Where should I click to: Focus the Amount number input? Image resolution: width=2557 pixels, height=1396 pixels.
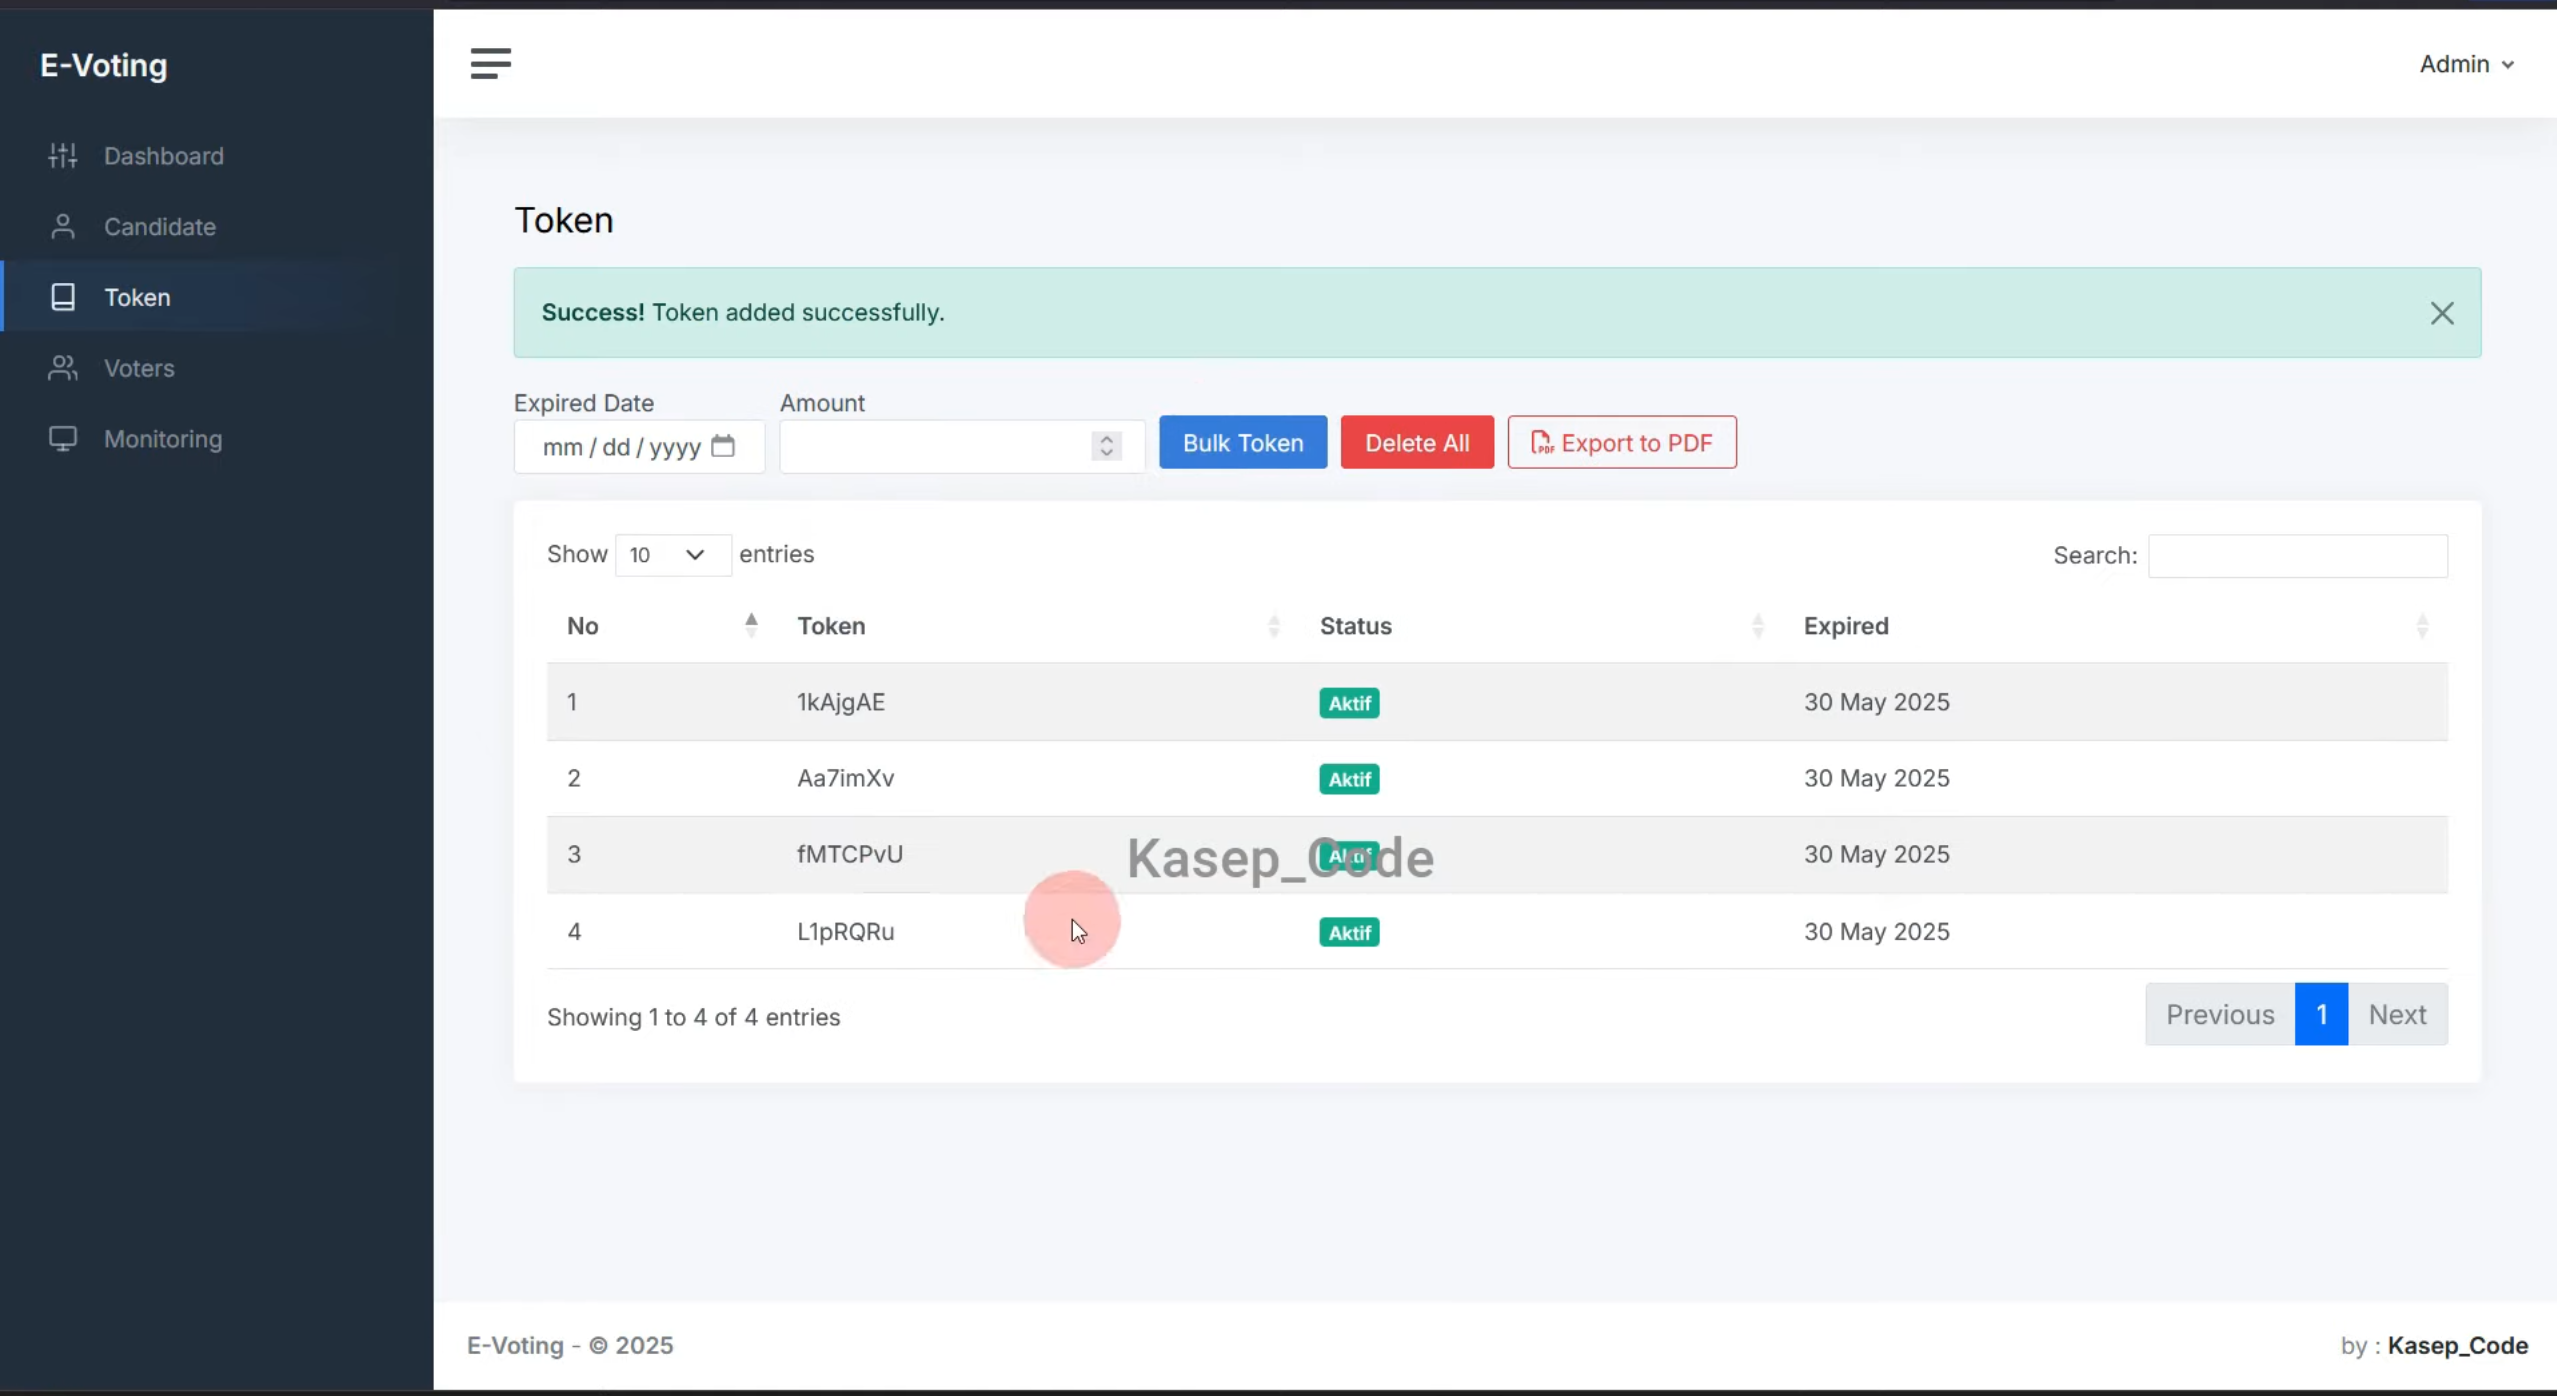click(962, 446)
